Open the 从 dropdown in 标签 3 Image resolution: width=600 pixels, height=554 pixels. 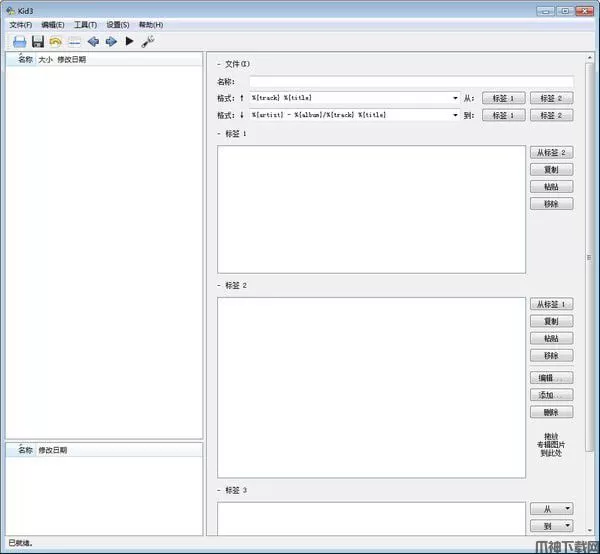coord(552,509)
